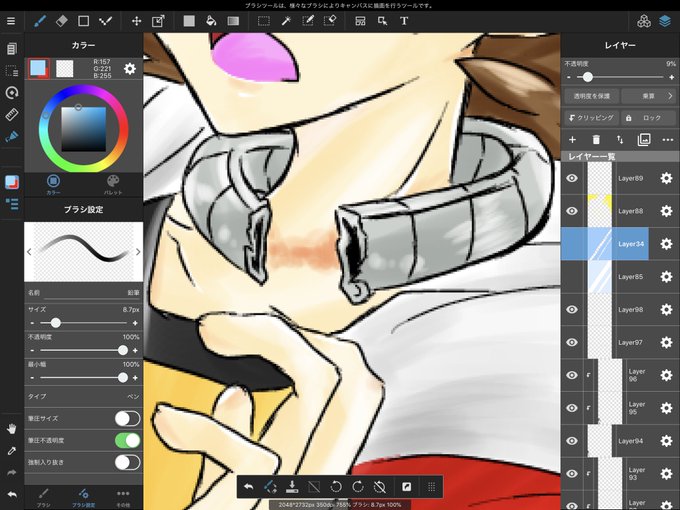Select the Brush tool
680x510 pixels.
click(x=40, y=21)
